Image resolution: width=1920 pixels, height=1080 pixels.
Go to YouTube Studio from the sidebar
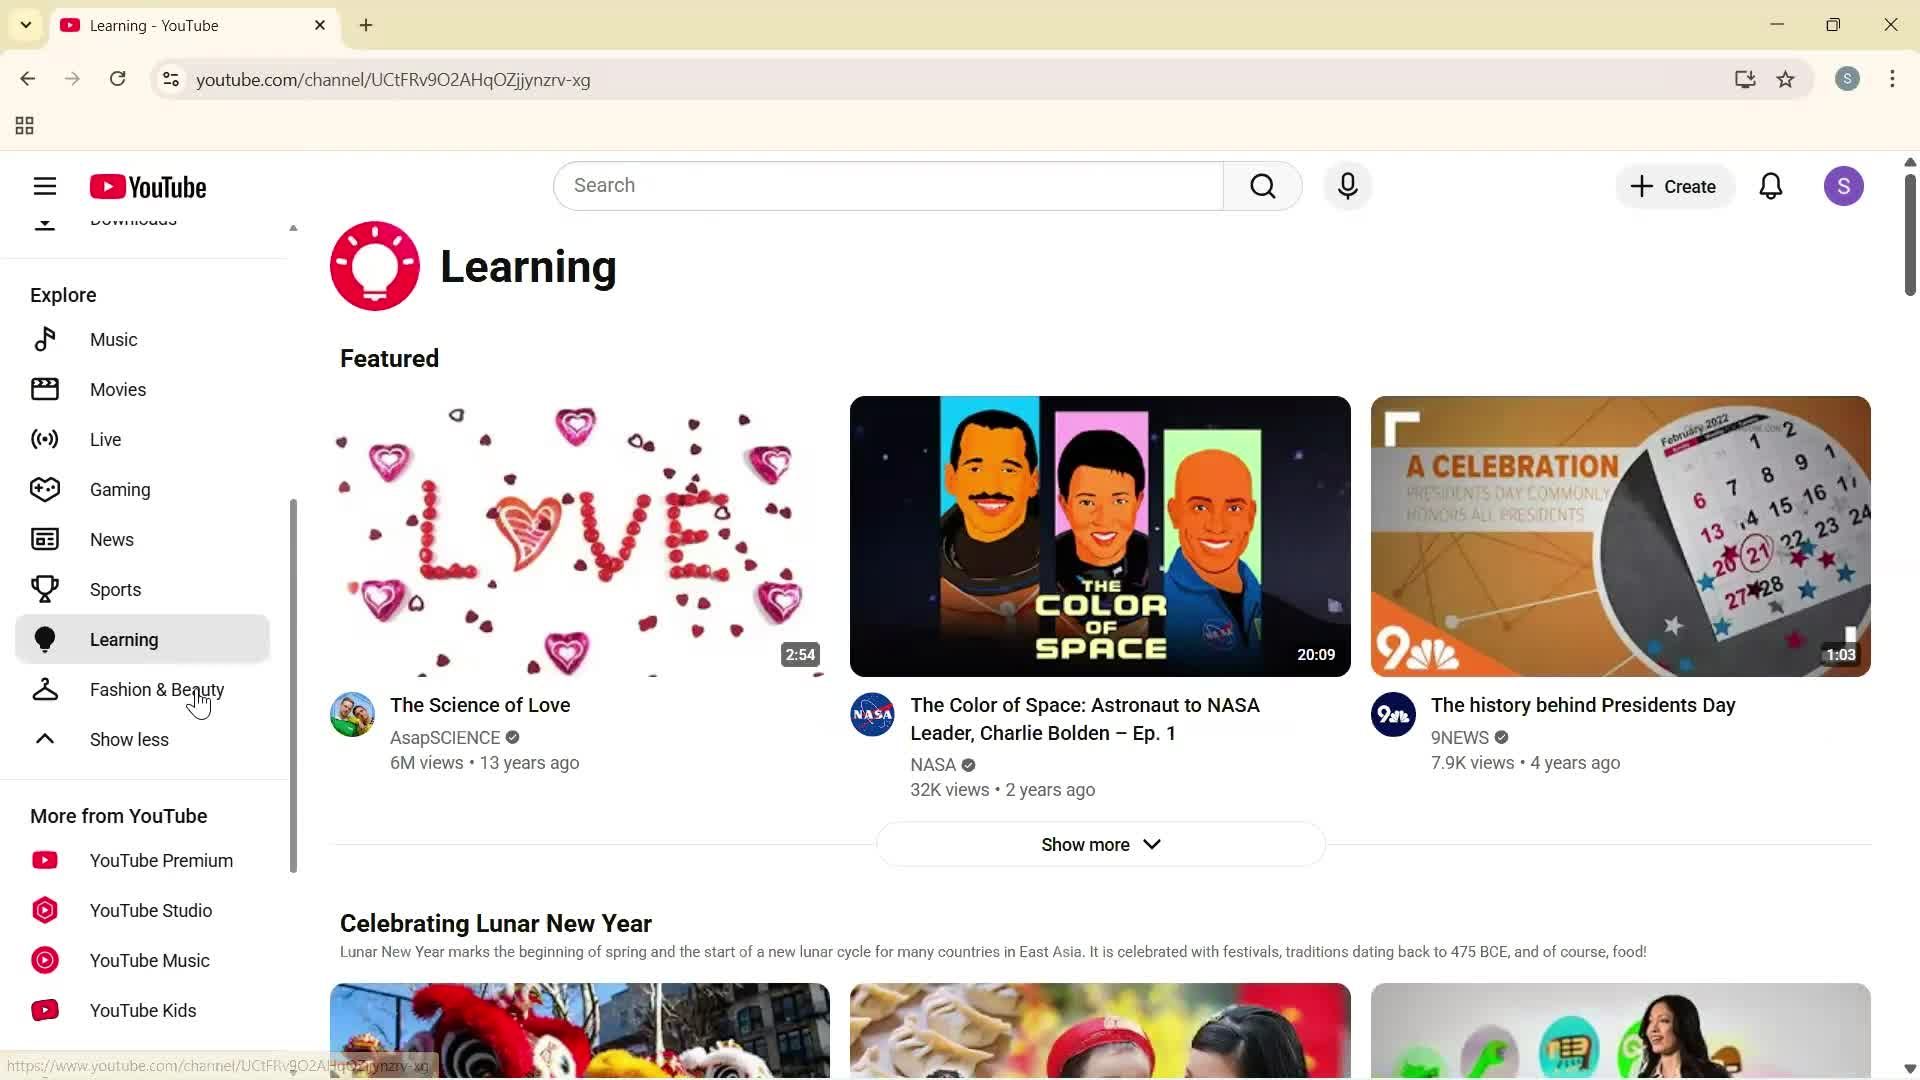[151, 910]
